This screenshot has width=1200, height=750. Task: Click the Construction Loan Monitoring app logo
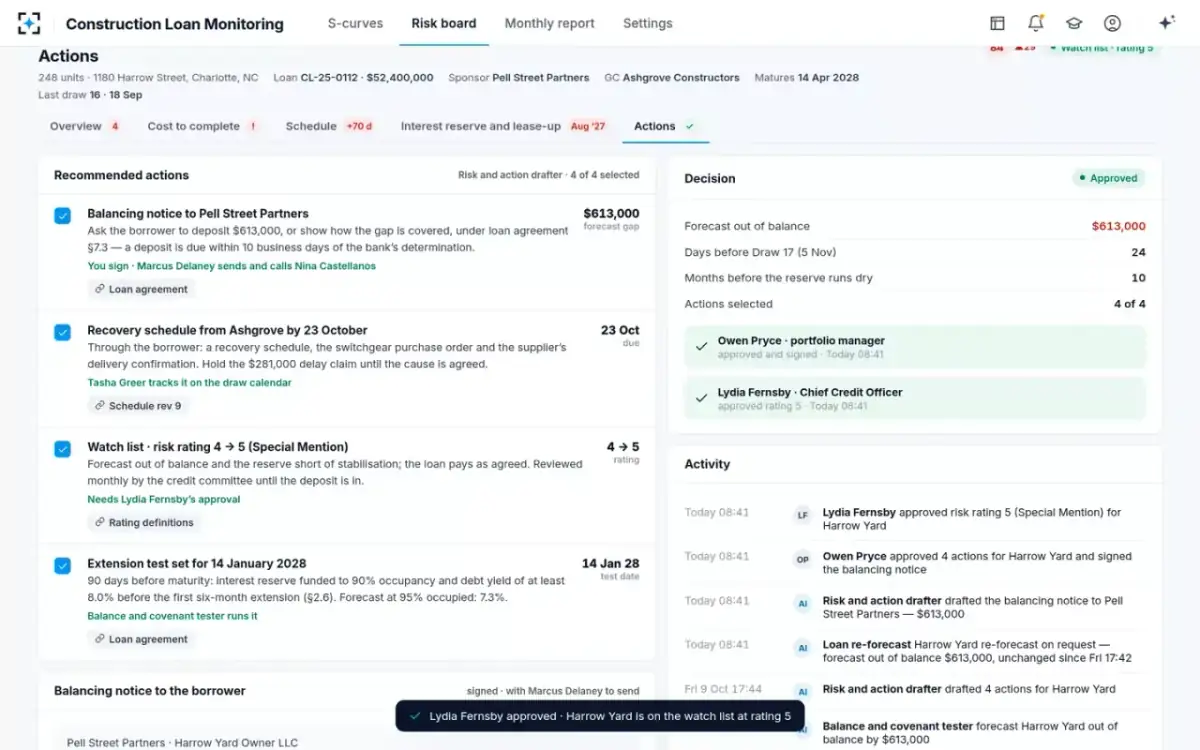click(x=29, y=23)
